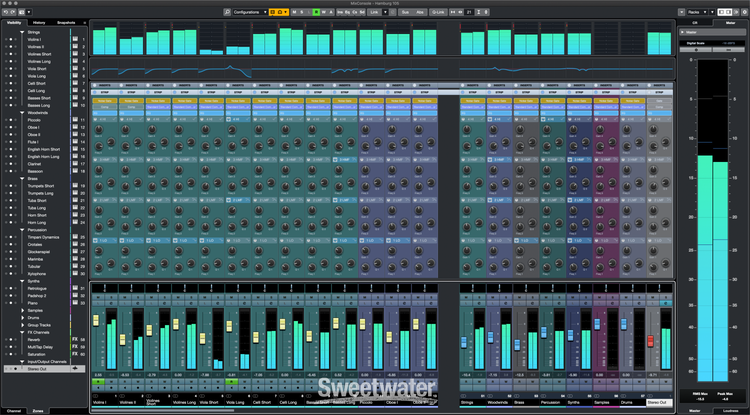Click the Q-Link button

pyautogui.click(x=438, y=11)
